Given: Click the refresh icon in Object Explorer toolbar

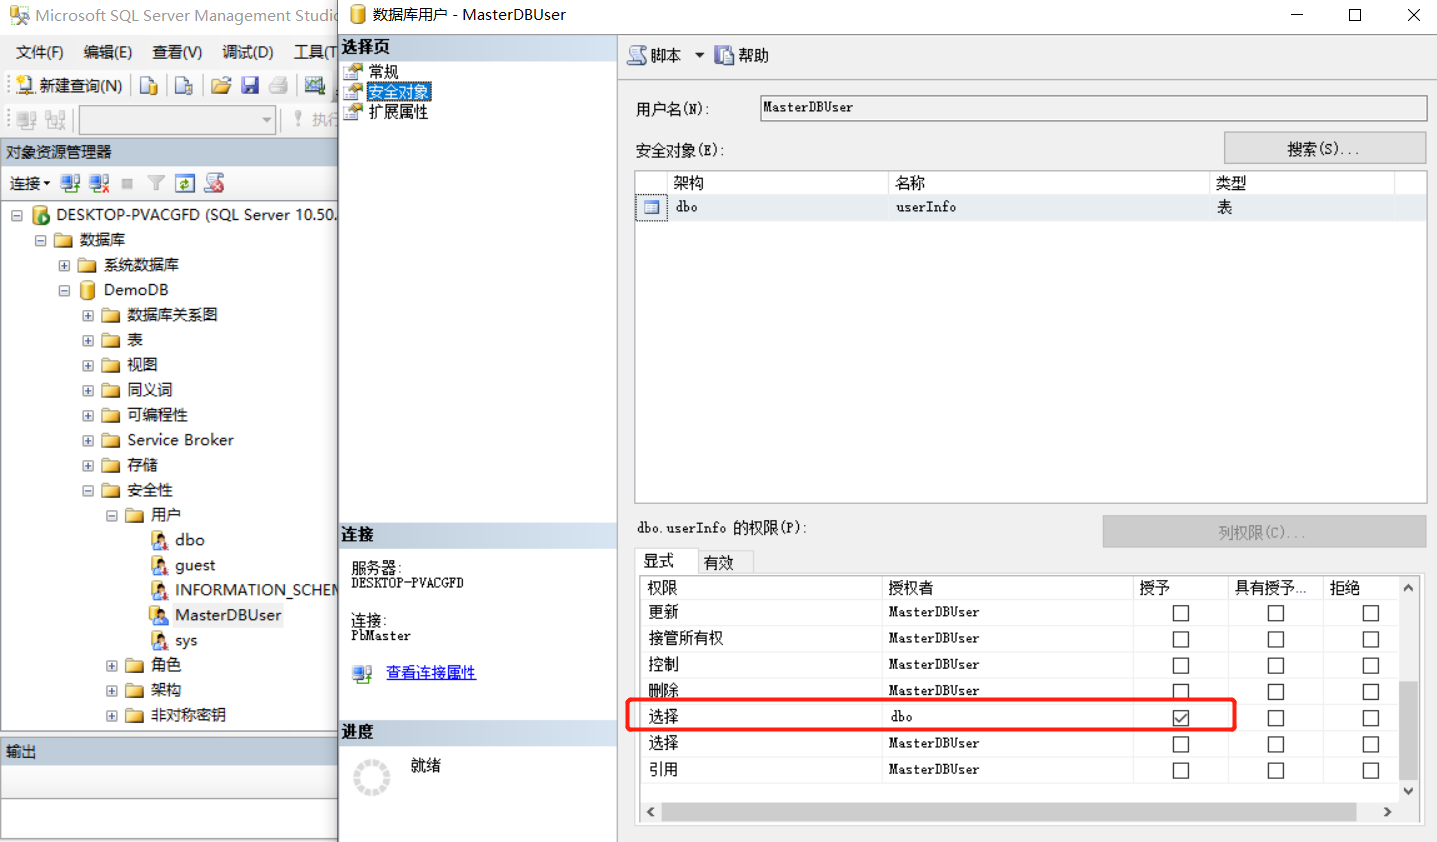Looking at the screenshot, I should (x=185, y=183).
